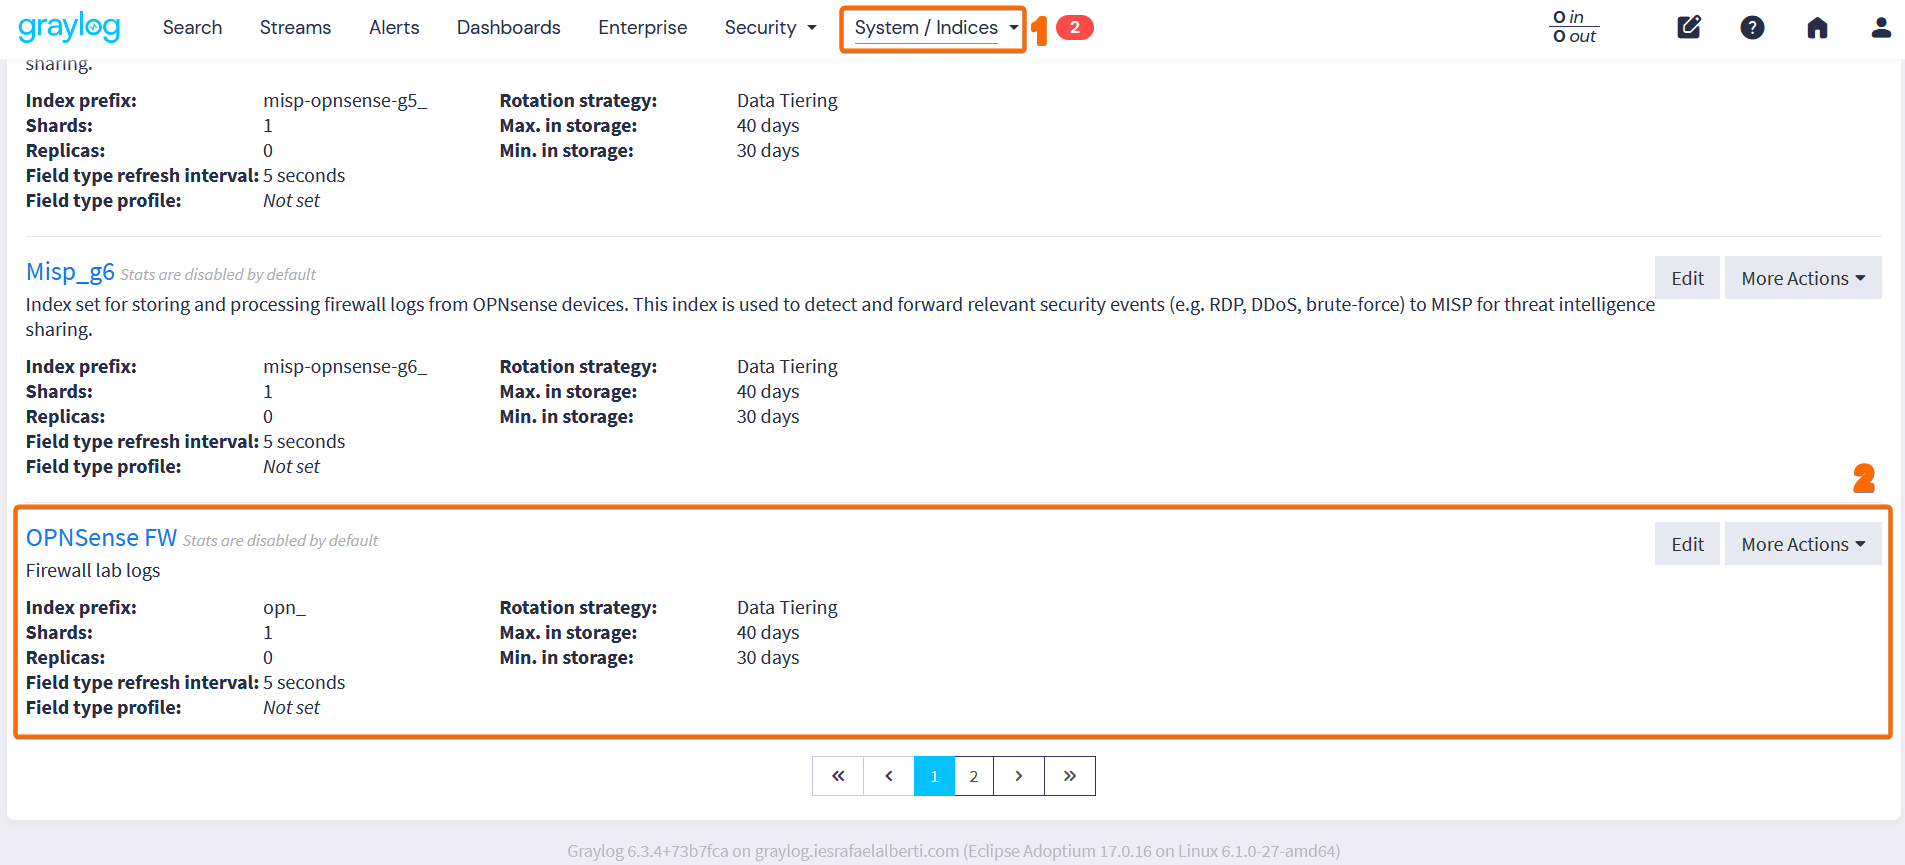
Task: Click the misp-opnsense-g6_ index prefix value
Action: coord(345,366)
